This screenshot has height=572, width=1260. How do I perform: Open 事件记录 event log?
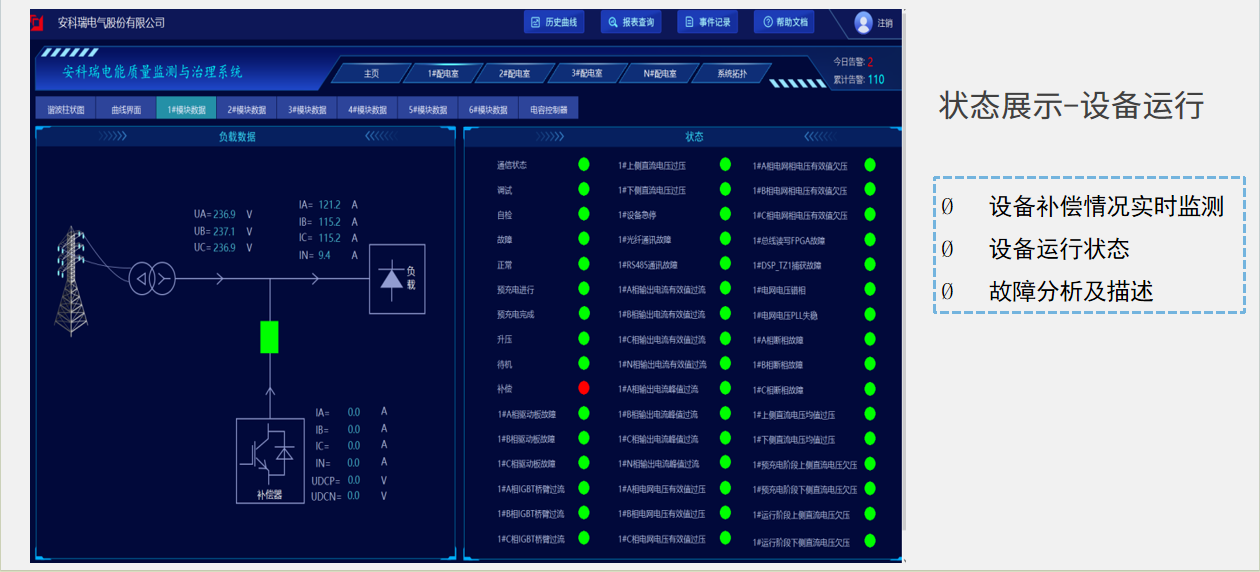[x=707, y=22]
